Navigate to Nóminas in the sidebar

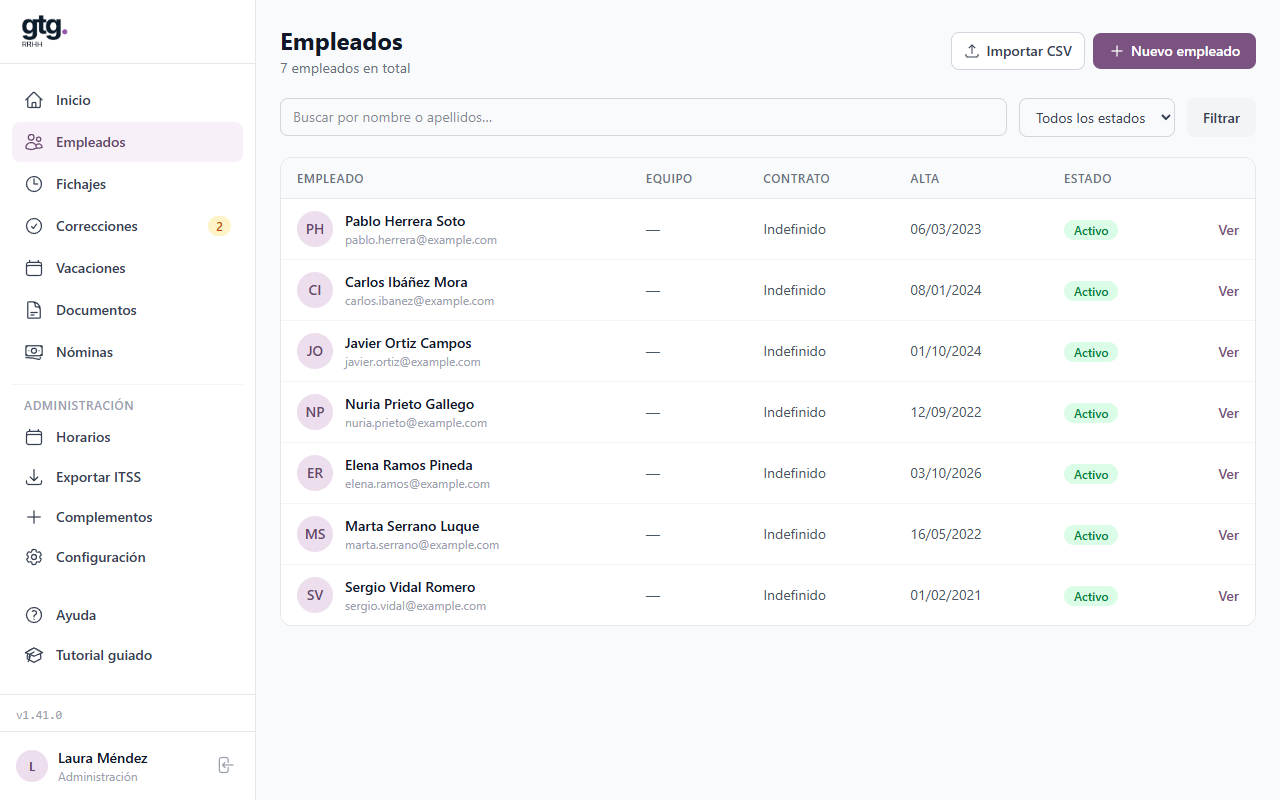[x=127, y=352]
